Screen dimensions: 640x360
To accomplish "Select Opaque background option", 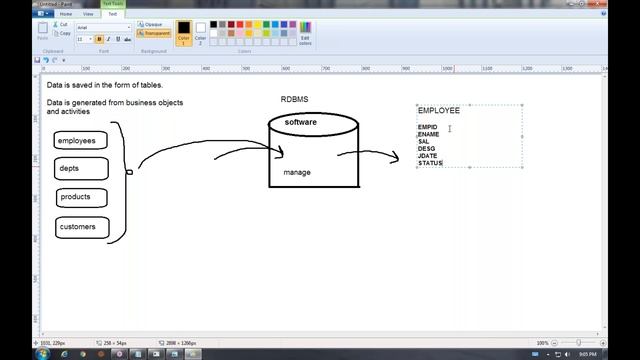I will (x=150, y=24).
